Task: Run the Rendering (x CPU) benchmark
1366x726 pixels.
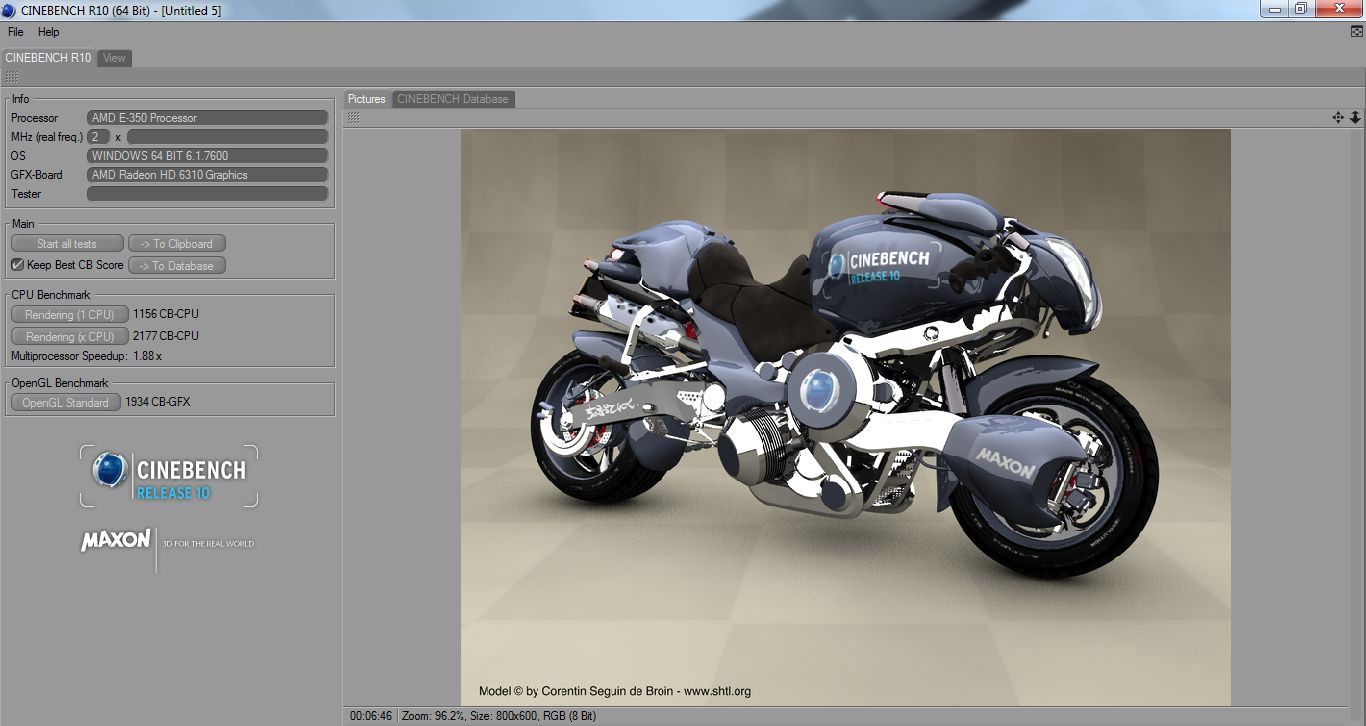Action: coord(70,336)
